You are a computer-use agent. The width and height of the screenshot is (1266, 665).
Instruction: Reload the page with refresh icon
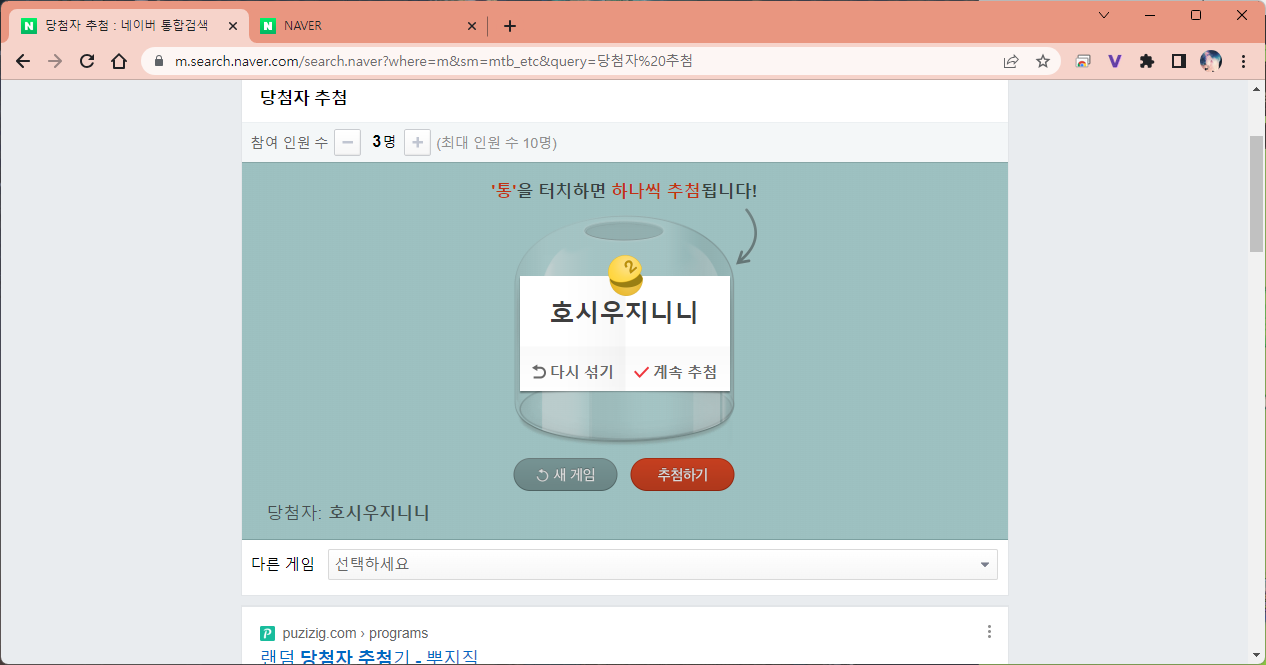(x=87, y=61)
